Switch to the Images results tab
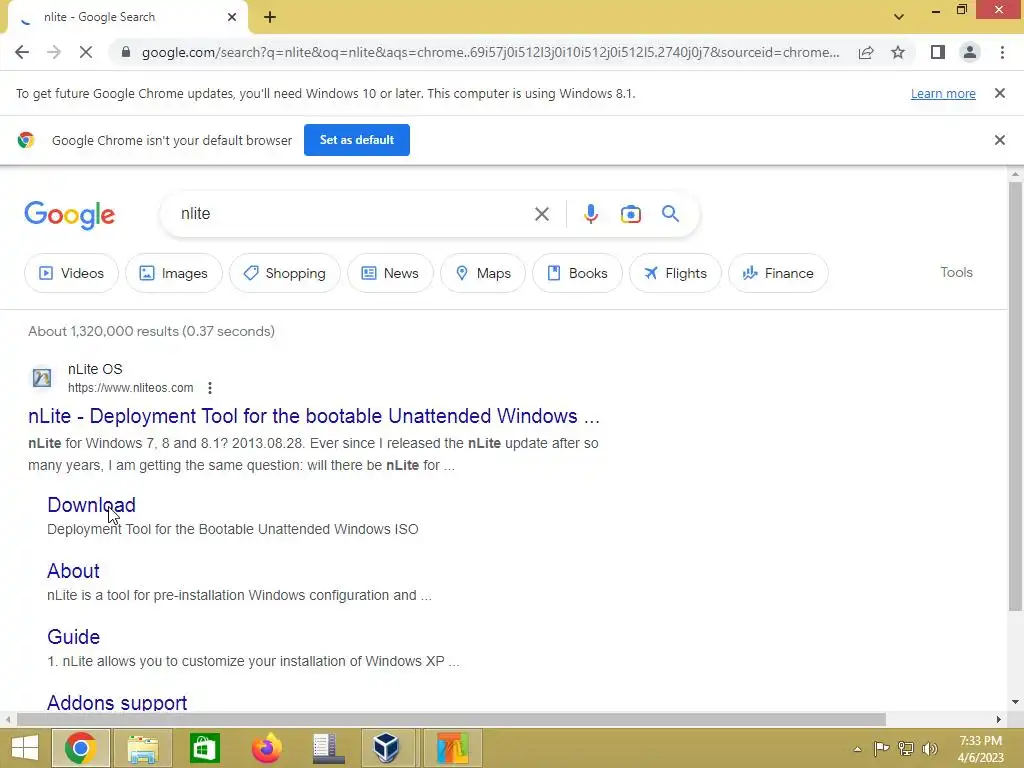Viewport: 1024px width, 768px height. [x=174, y=273]
